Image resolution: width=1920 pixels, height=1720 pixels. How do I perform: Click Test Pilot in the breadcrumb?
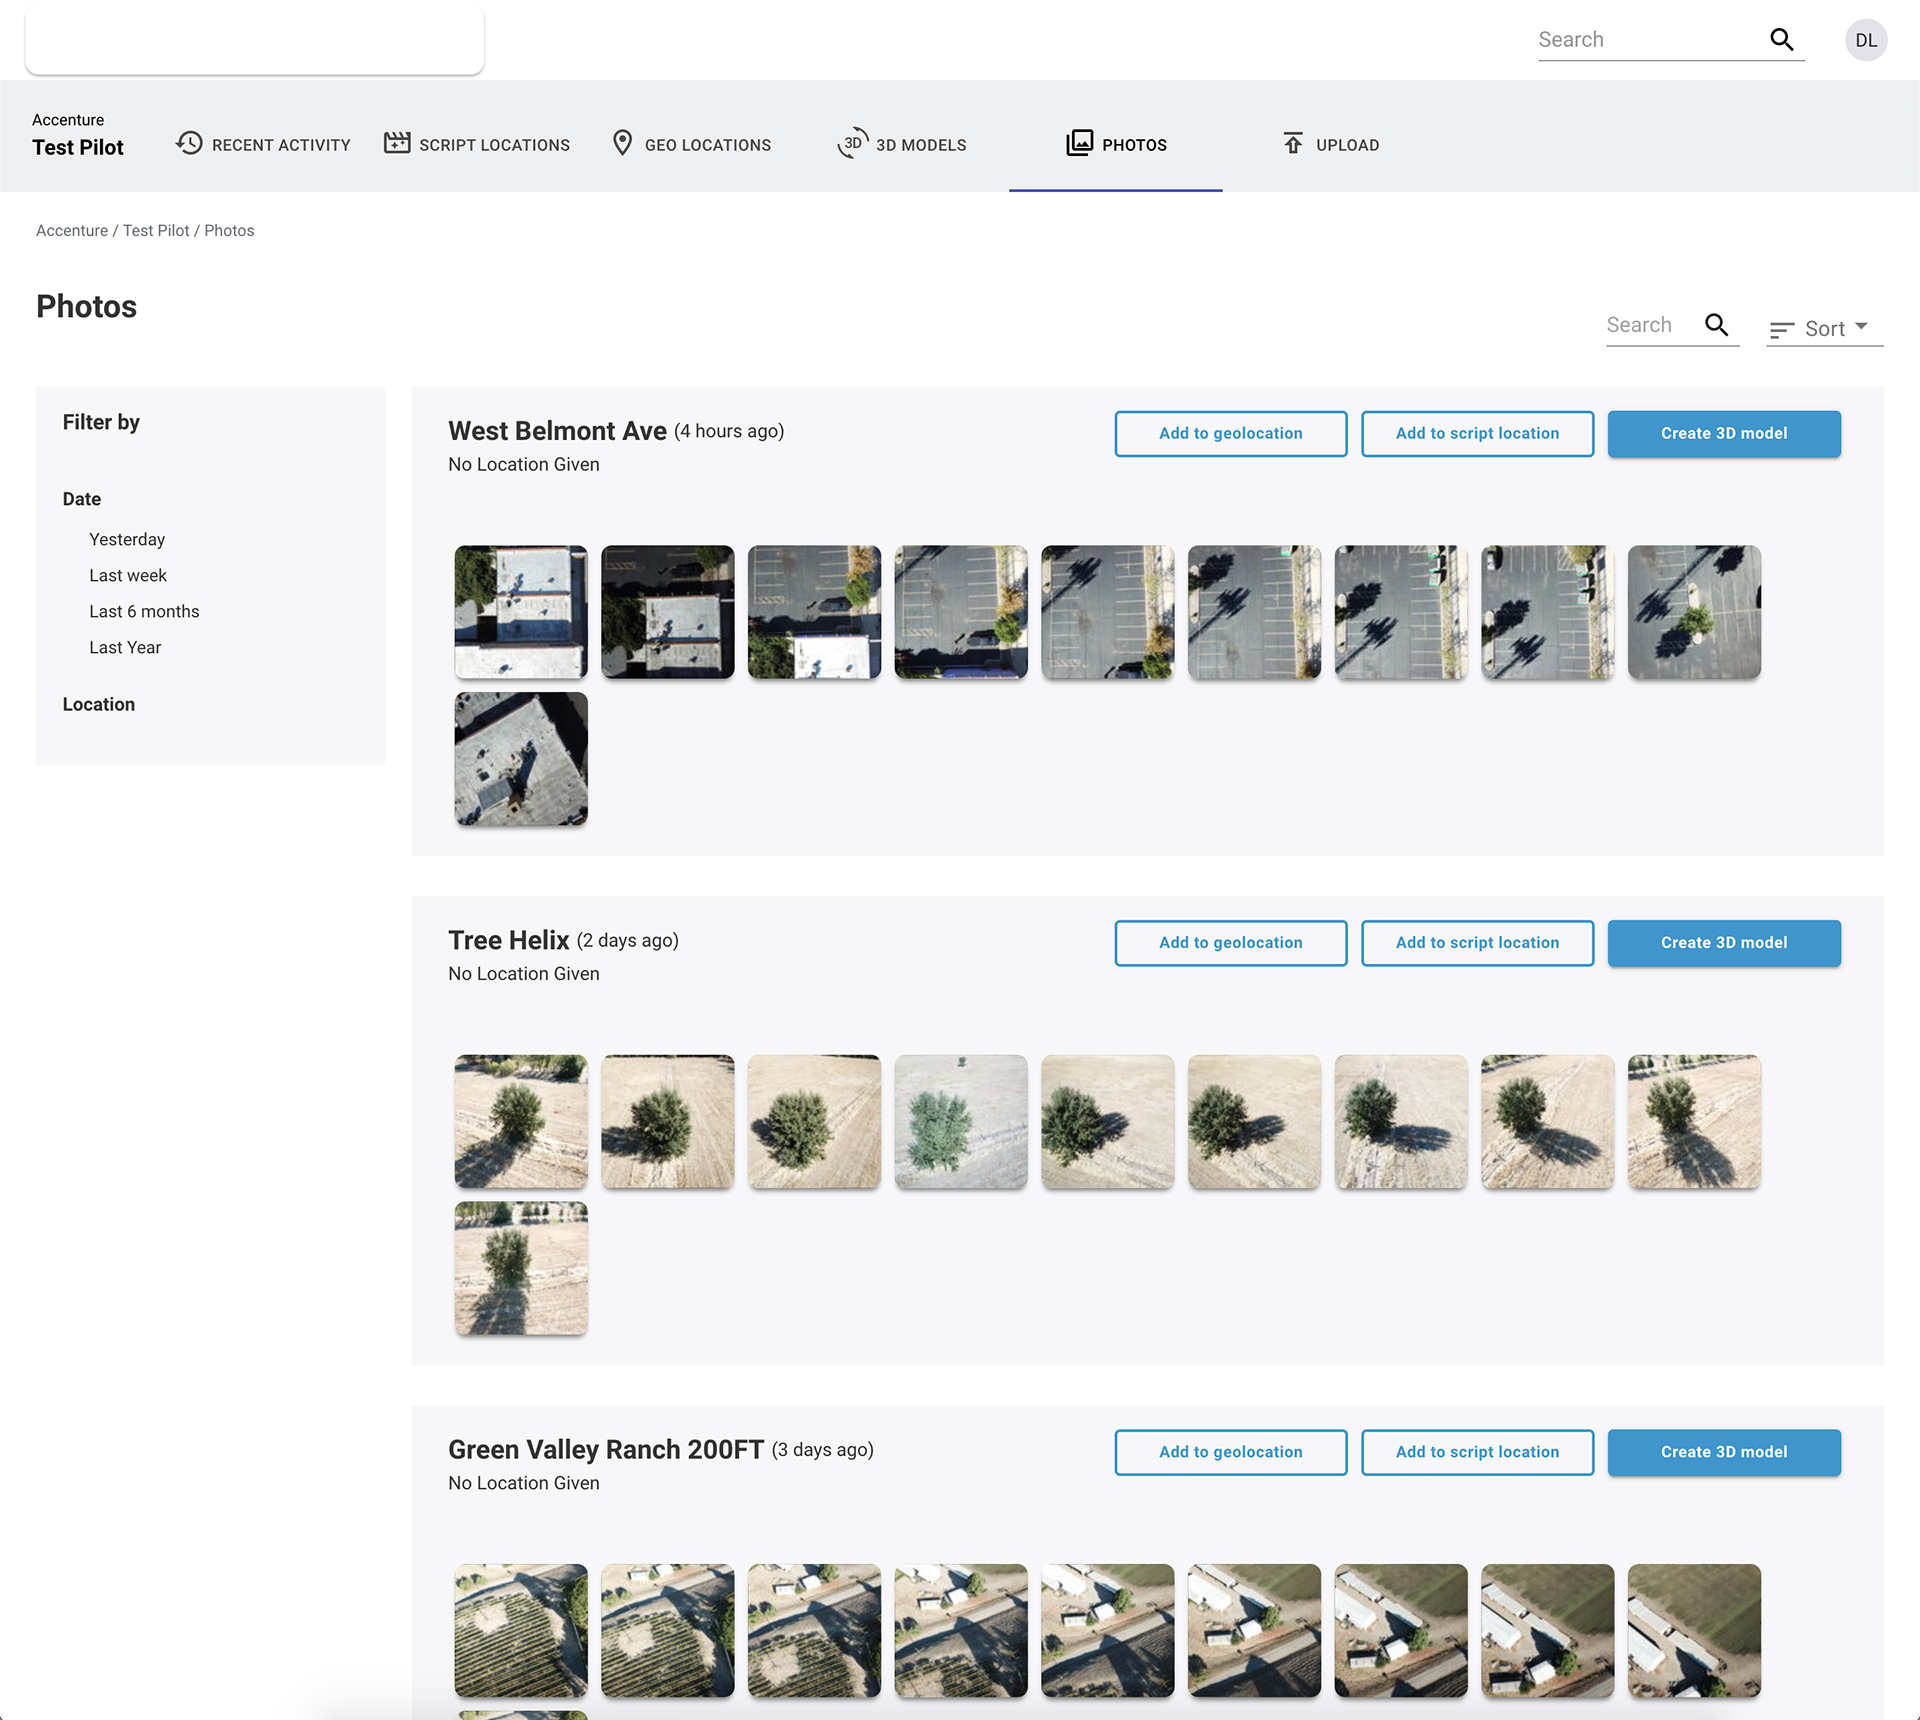(x=156, y=230)
